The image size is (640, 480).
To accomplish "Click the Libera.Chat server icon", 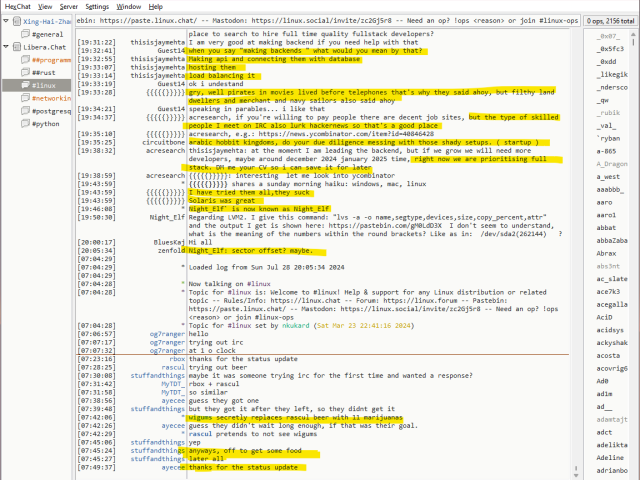I will (x=16, y=47).
